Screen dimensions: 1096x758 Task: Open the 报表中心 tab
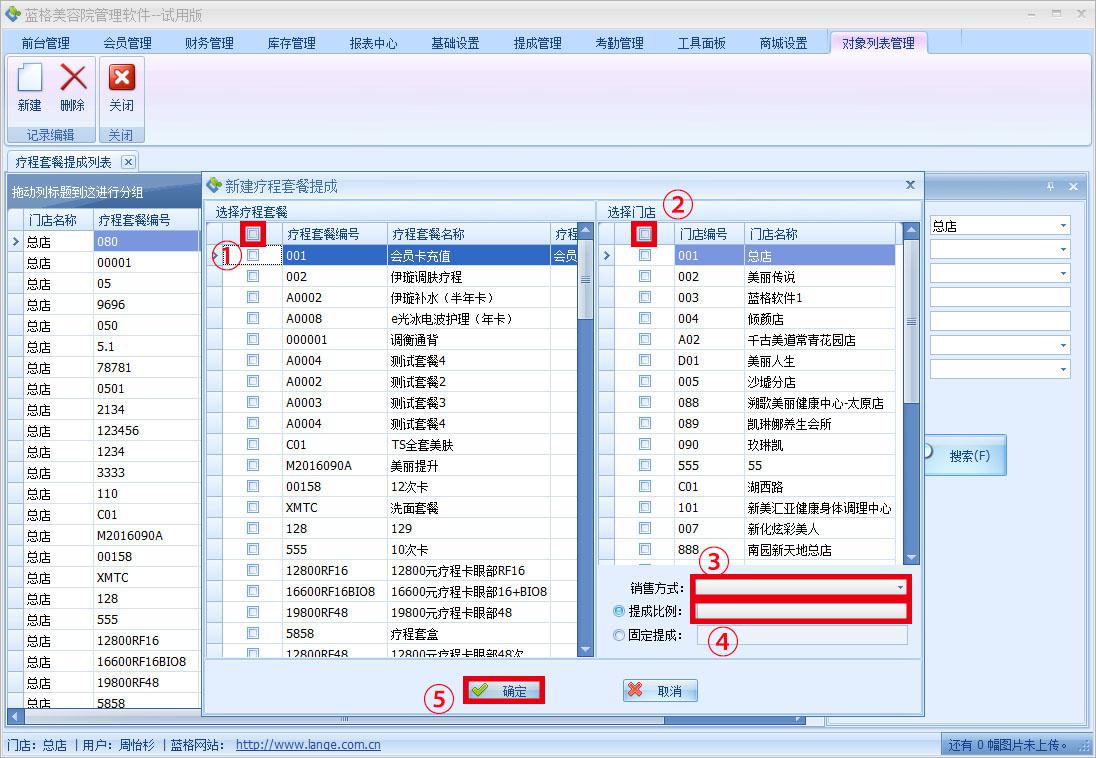pyautogui.click(x=373, y=43)
